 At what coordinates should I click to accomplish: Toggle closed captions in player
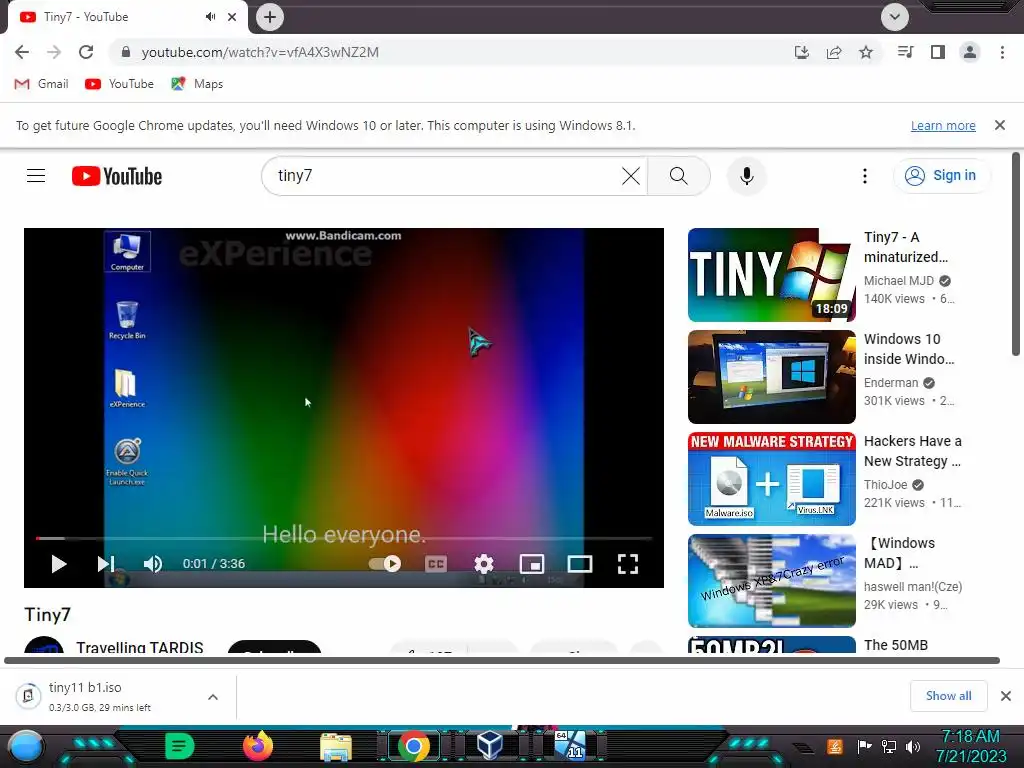click(436, 564)
